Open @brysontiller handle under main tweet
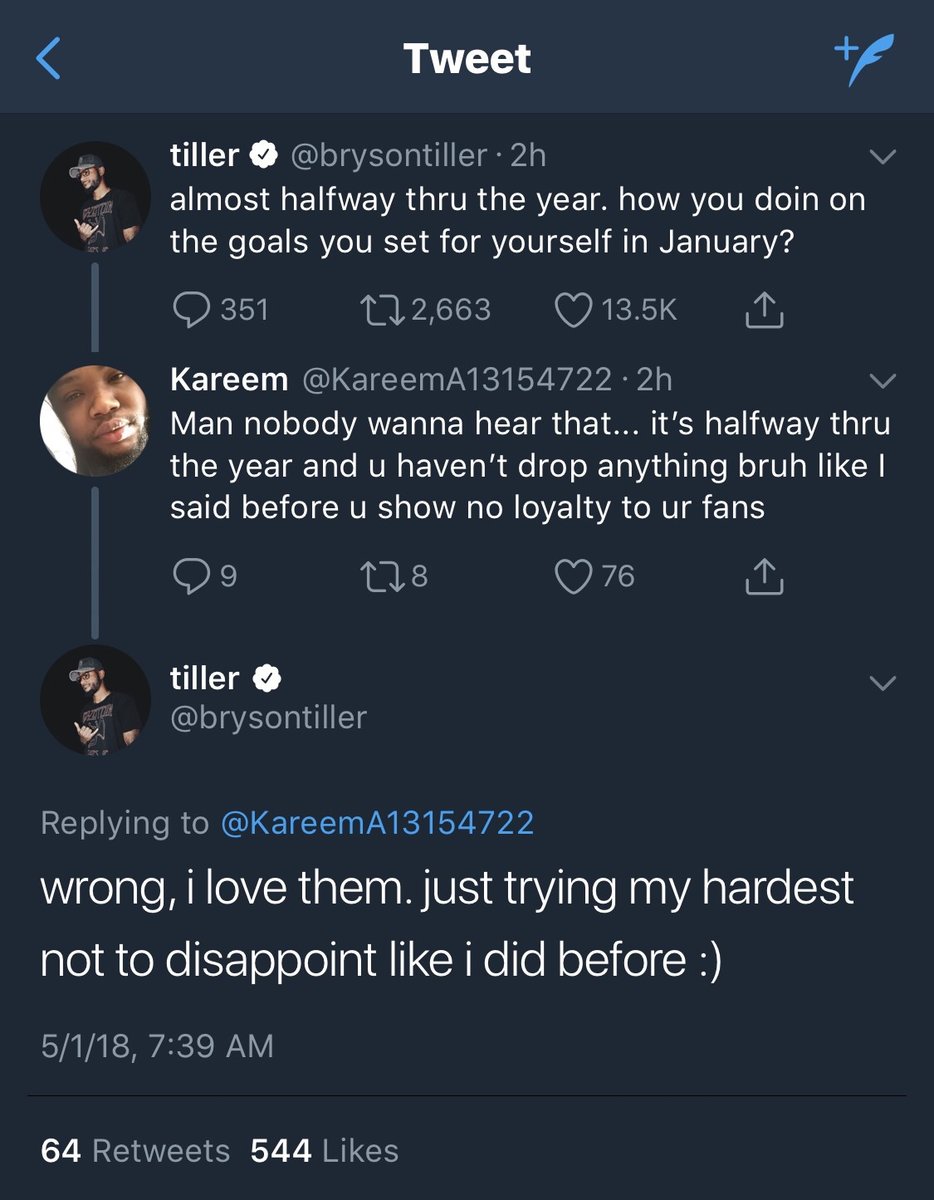 268,718
